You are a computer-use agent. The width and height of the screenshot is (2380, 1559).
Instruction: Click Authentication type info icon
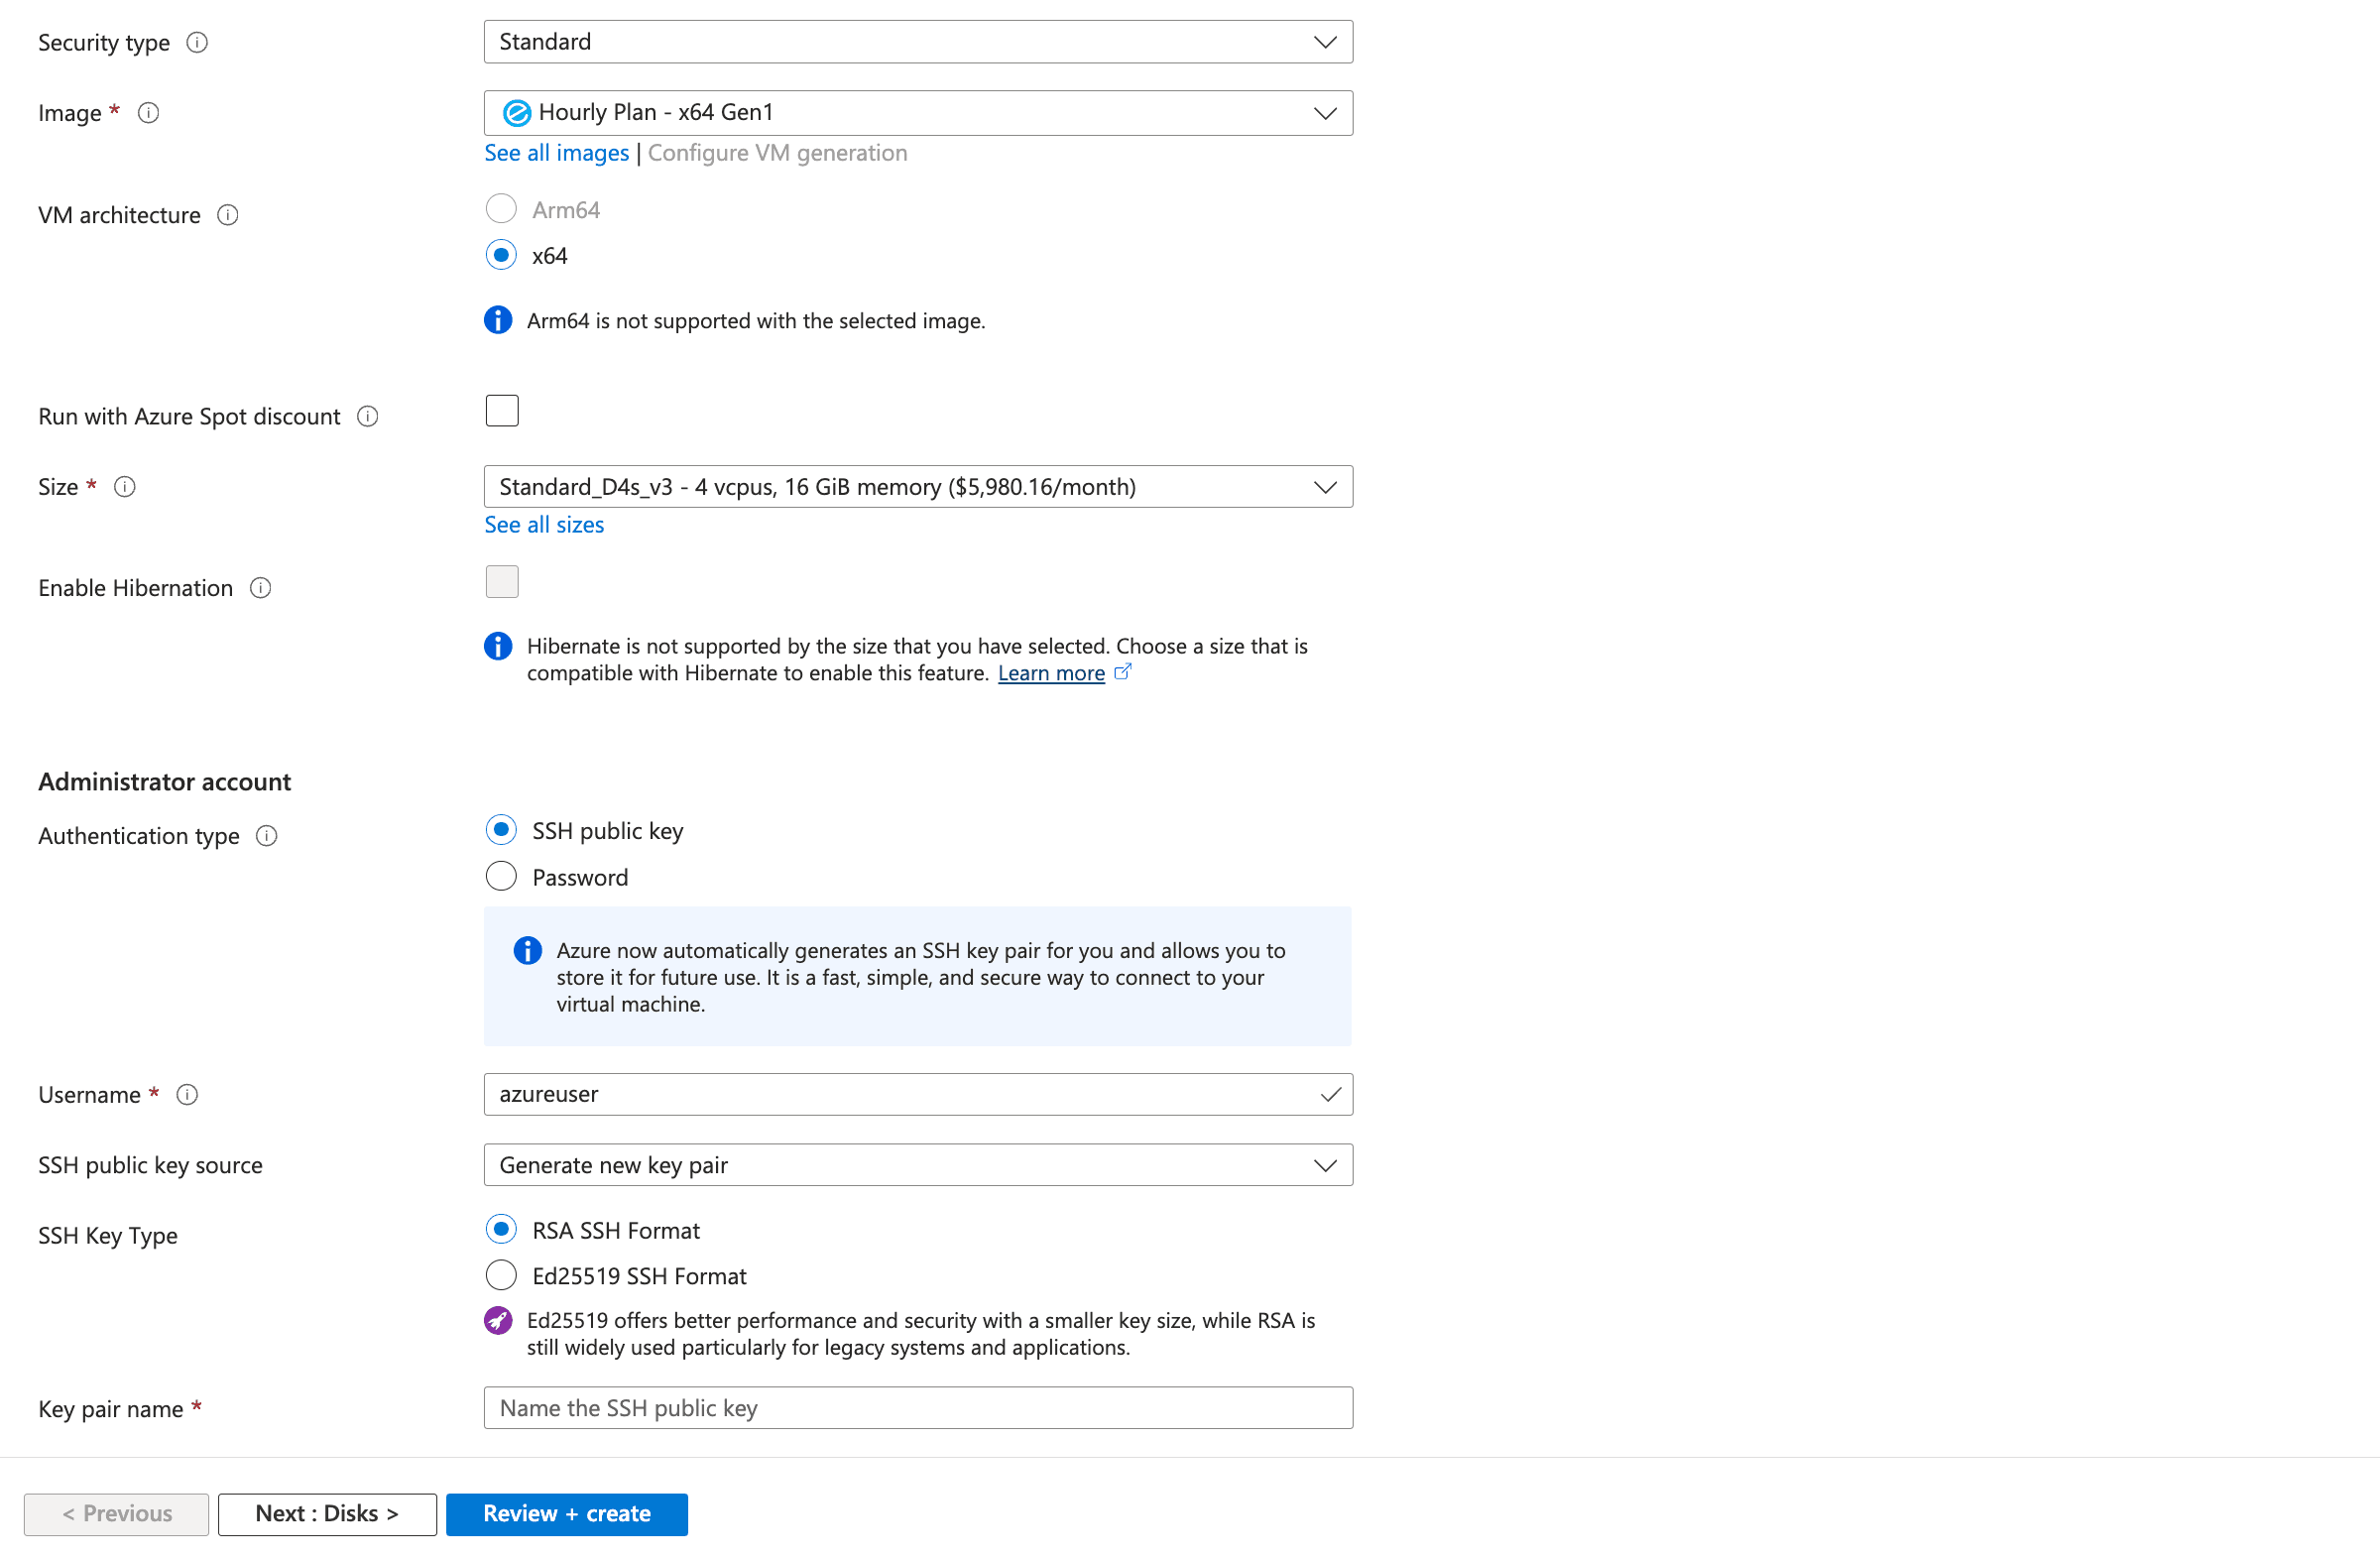coord(267,836)
